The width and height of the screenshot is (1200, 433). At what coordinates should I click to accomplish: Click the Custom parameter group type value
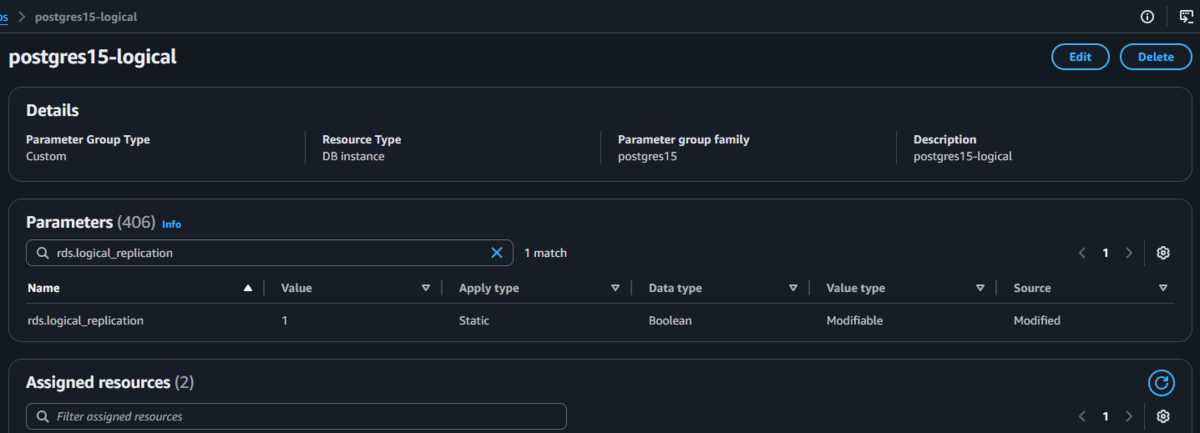pos(46,157)
